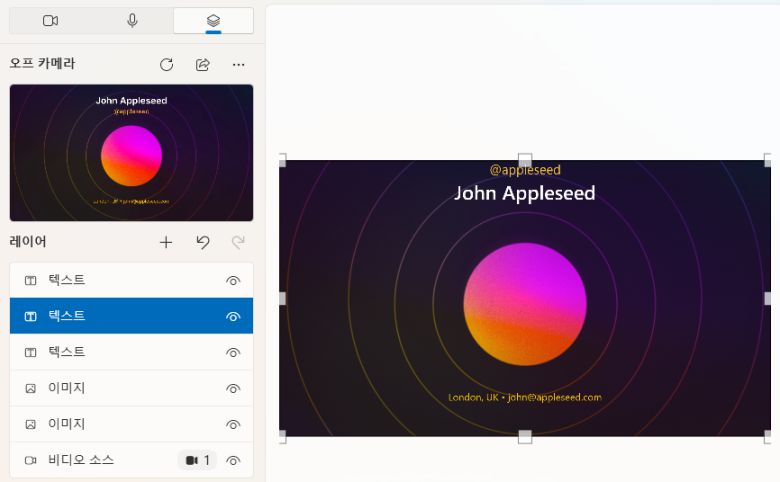Hide the topmost 텍스트 layer via eye icon
This screenshot has width=780, height=482.
233,281
